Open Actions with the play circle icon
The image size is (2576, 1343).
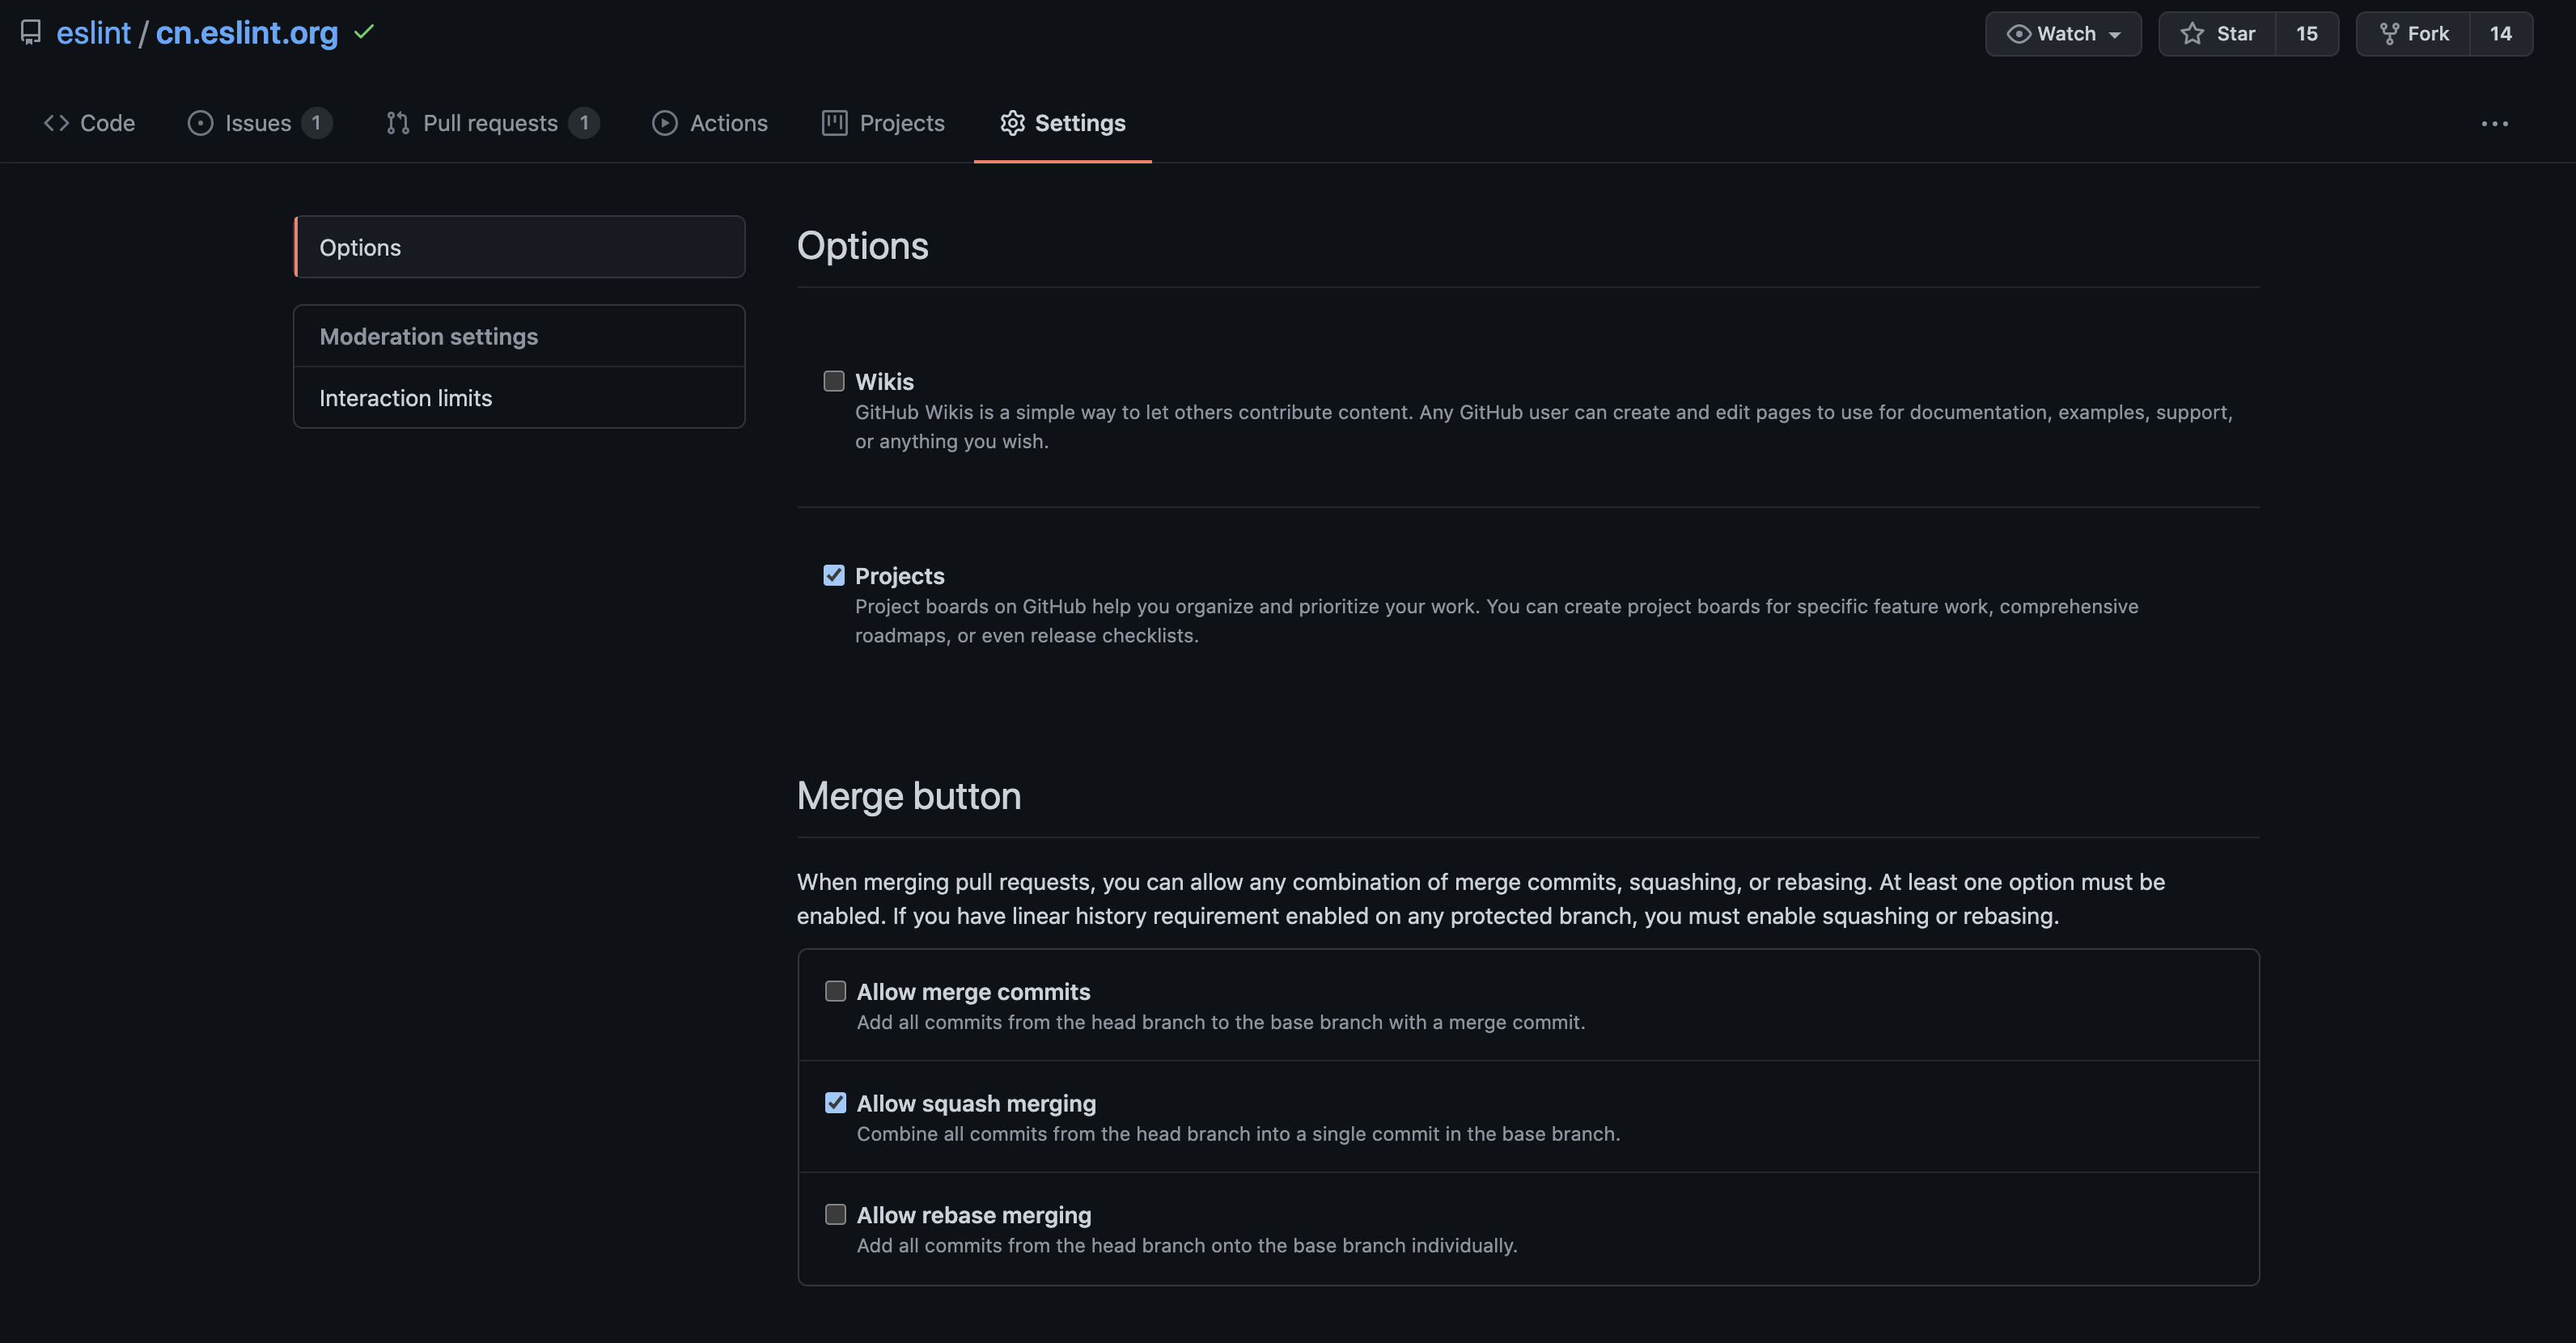[x=665, y=123]
